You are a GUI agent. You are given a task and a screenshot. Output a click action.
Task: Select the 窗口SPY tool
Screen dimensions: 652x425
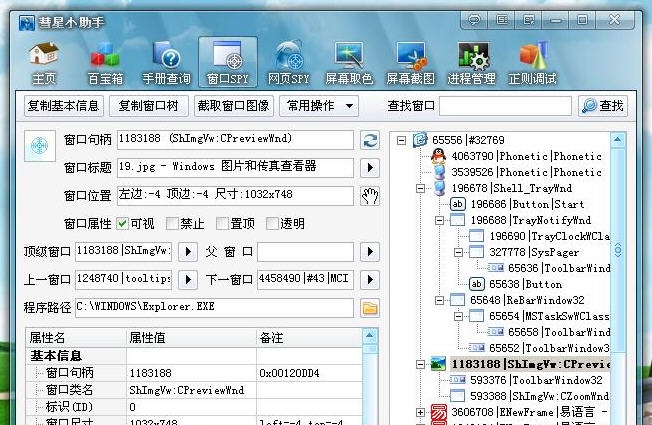click(228, 62)
